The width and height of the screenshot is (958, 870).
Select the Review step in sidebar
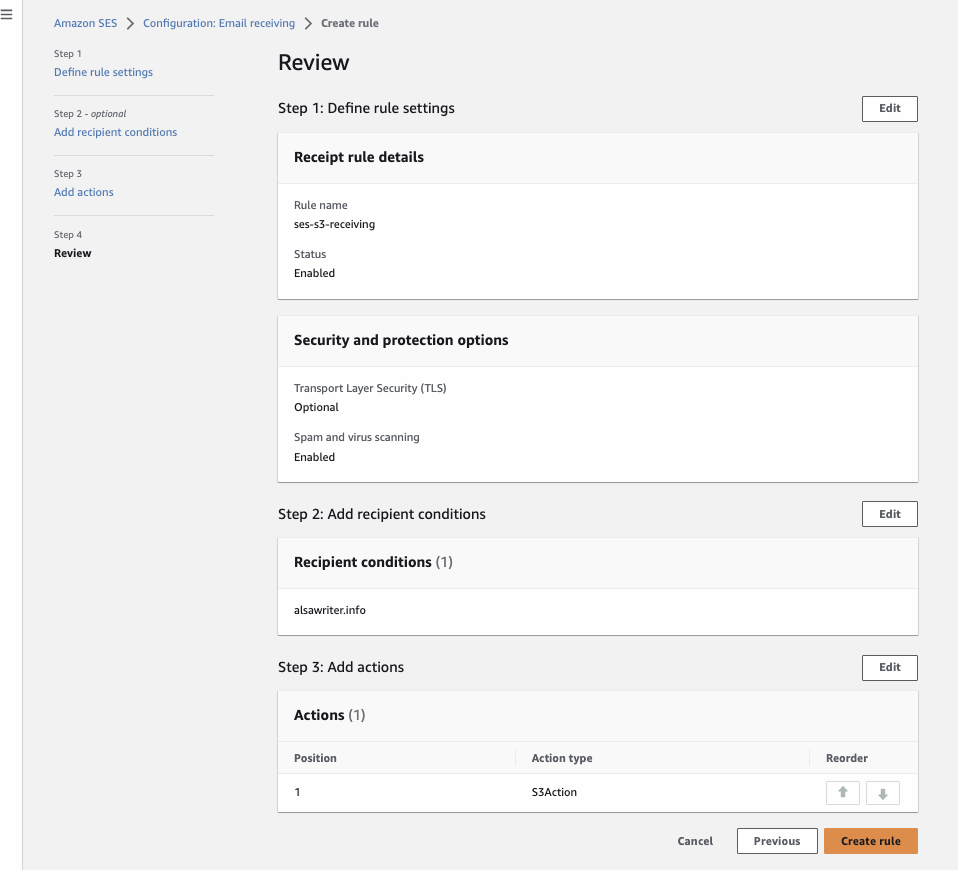pyautogui.click(x=72, y=253)
